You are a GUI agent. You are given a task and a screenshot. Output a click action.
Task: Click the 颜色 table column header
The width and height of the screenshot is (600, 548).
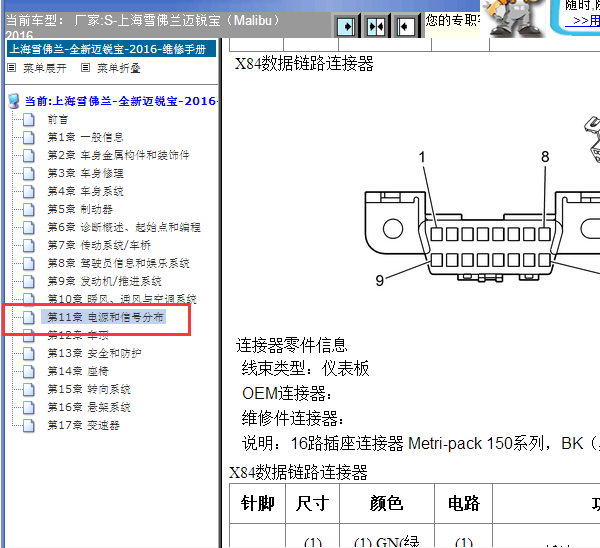[386, 503]
